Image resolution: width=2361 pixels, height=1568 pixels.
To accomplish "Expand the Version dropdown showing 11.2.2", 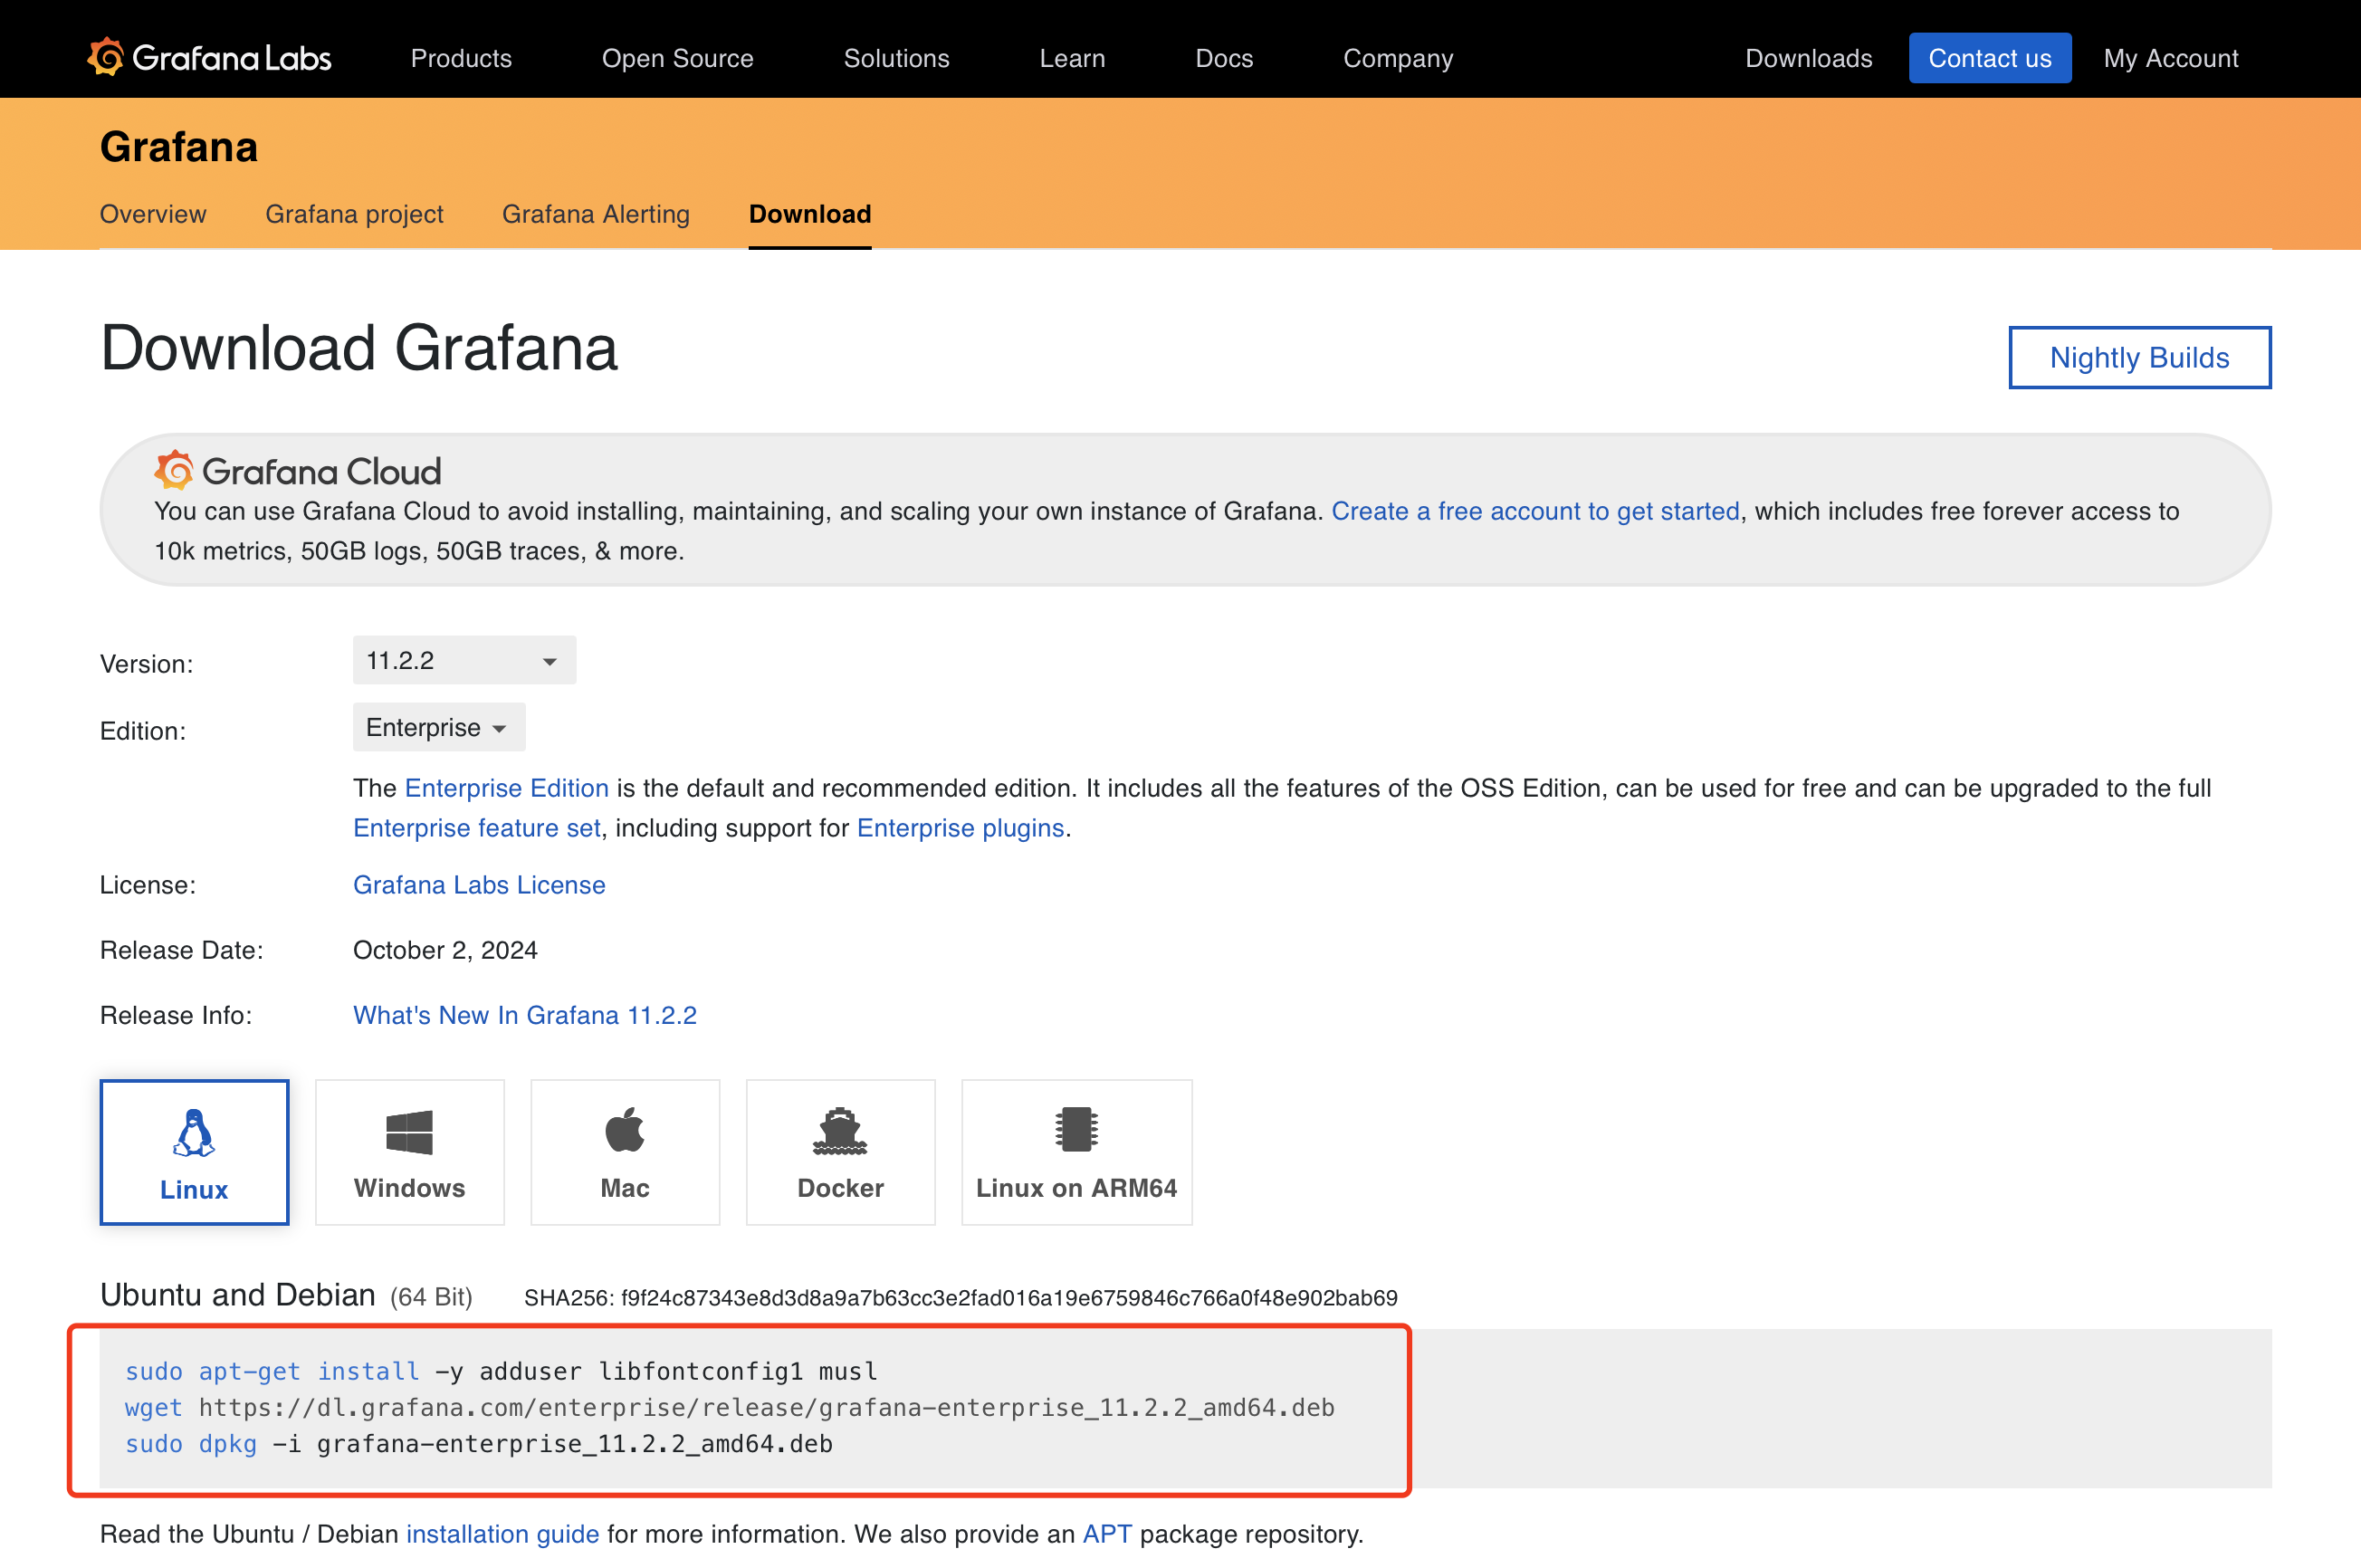I will (463, 660).
